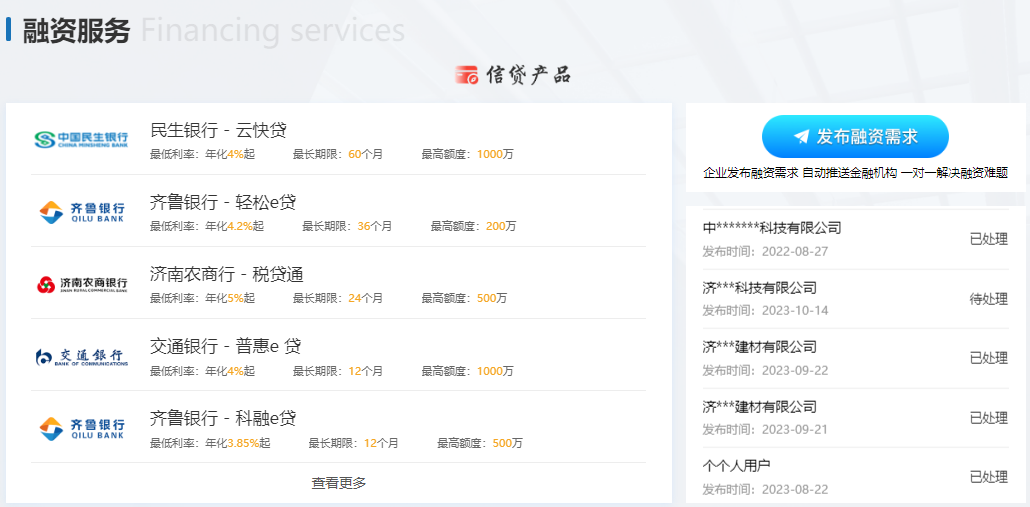Open 交通银行 - 普惠e 贷 product

point(225,346)
